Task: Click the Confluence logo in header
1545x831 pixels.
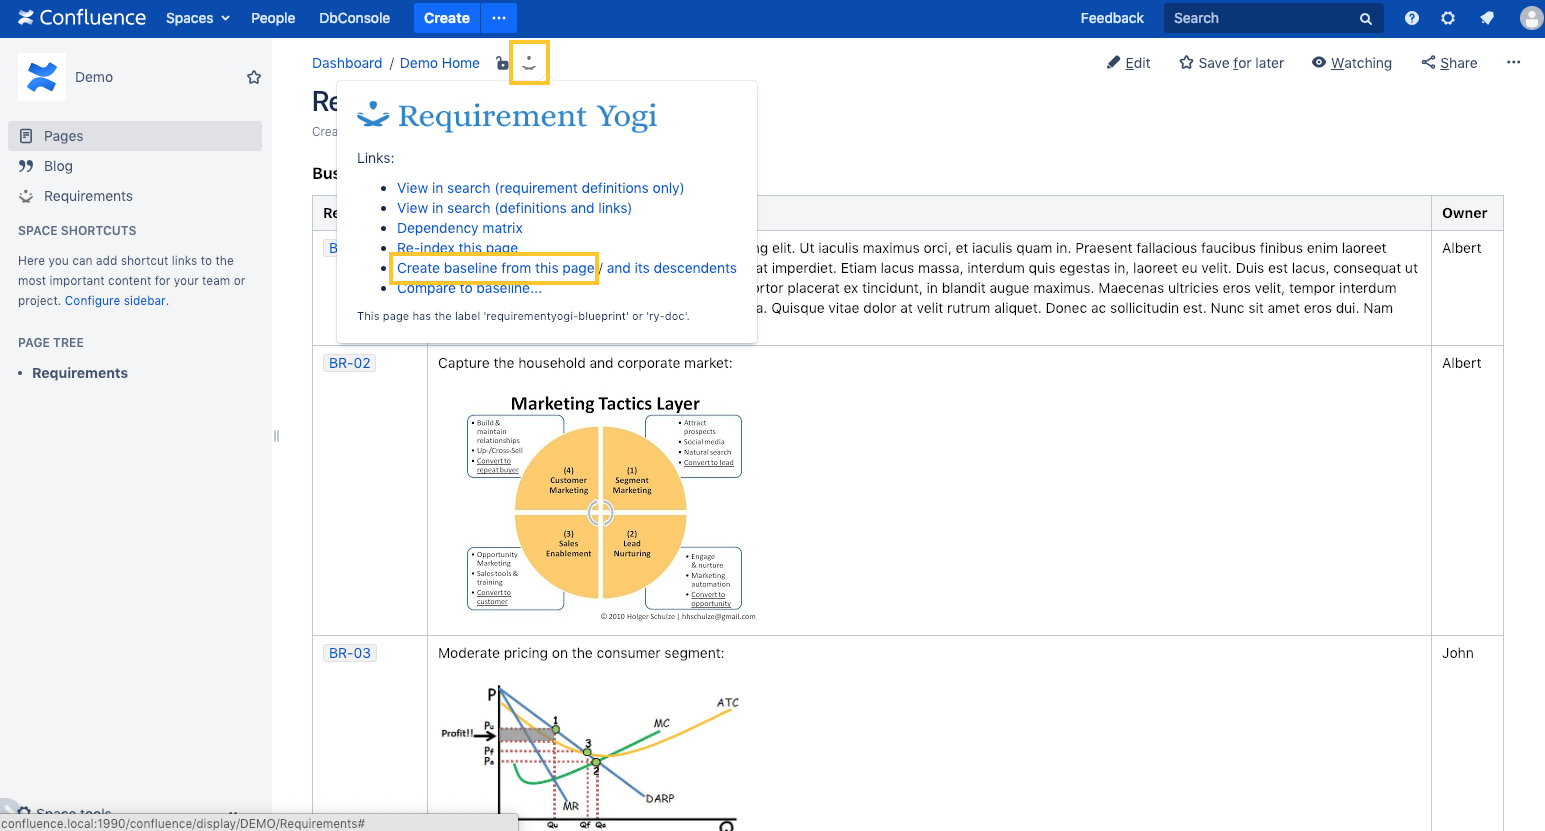Action: coord(82,18)
